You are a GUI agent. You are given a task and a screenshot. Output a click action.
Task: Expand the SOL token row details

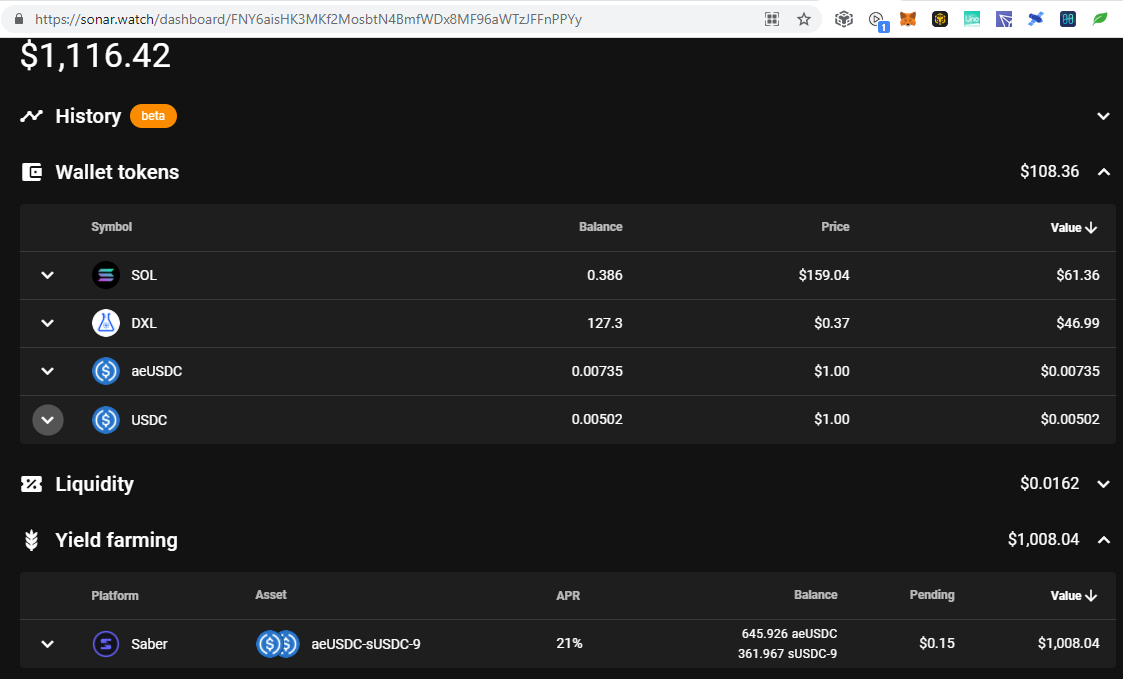pos(47,275)
